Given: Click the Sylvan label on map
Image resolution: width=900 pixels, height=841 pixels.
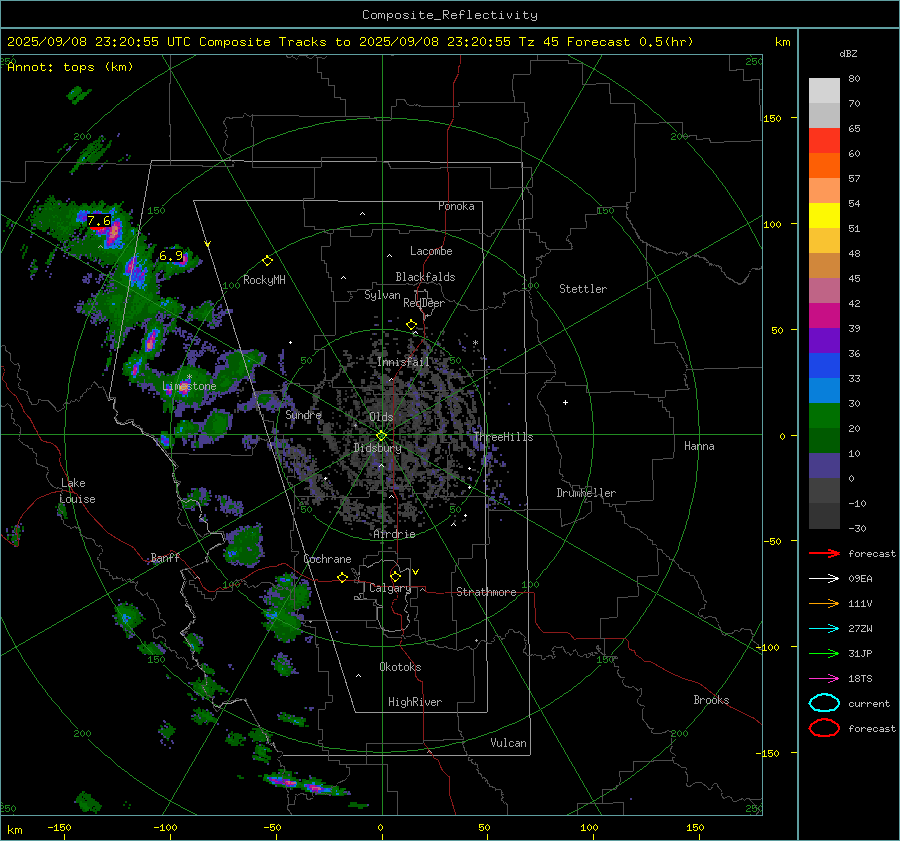Looking at the screenshot, I should tap(382, 295).
